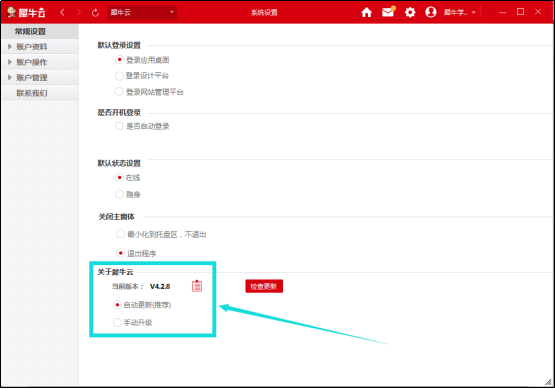Open the 犀牛云 dropdown in title bar
Screen dimensions: 555x389
142,12
